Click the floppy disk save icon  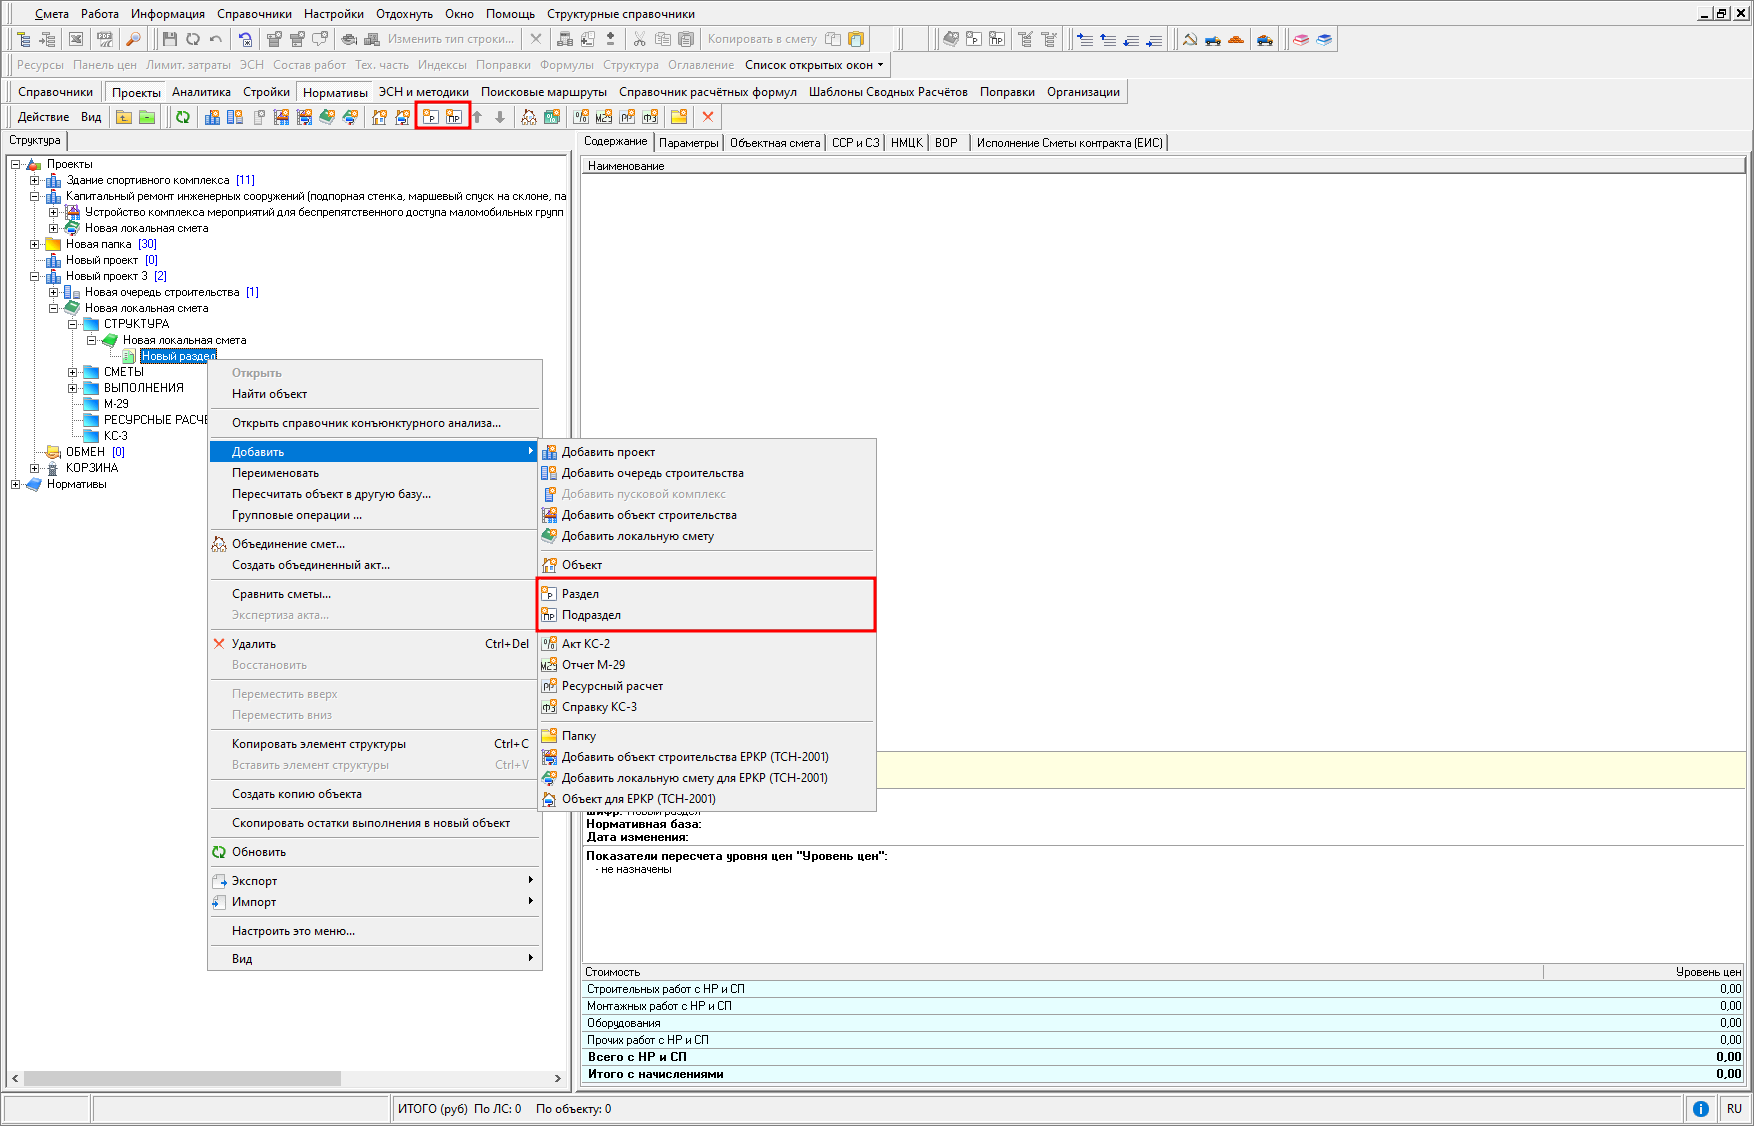click(x=169, y=40)
